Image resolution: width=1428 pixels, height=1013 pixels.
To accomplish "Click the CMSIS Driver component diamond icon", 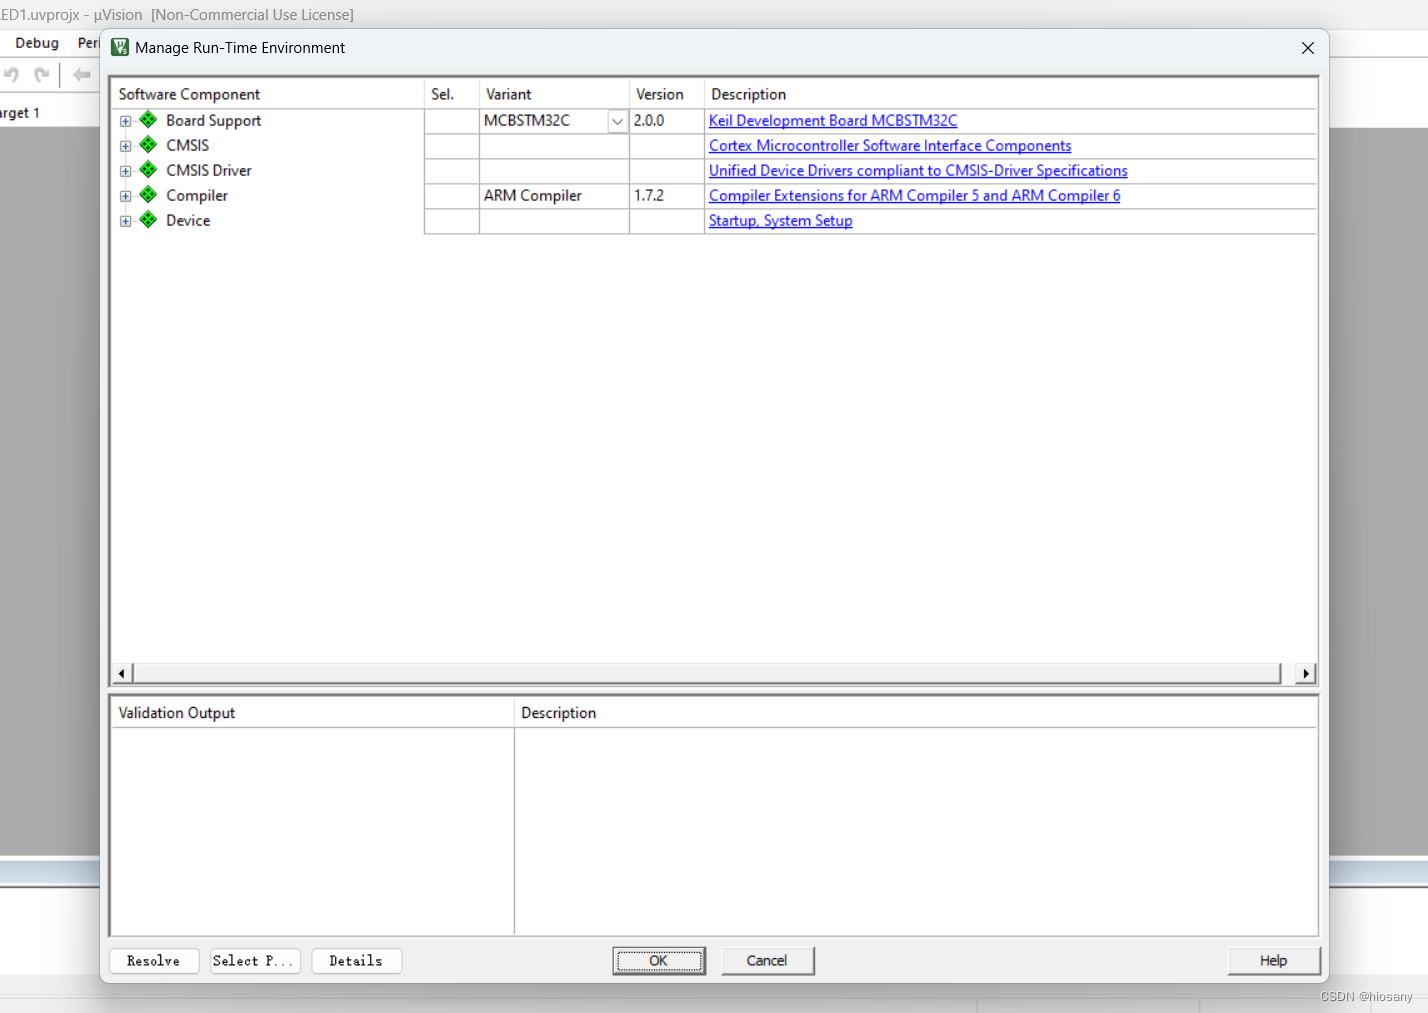I will 148,170.
